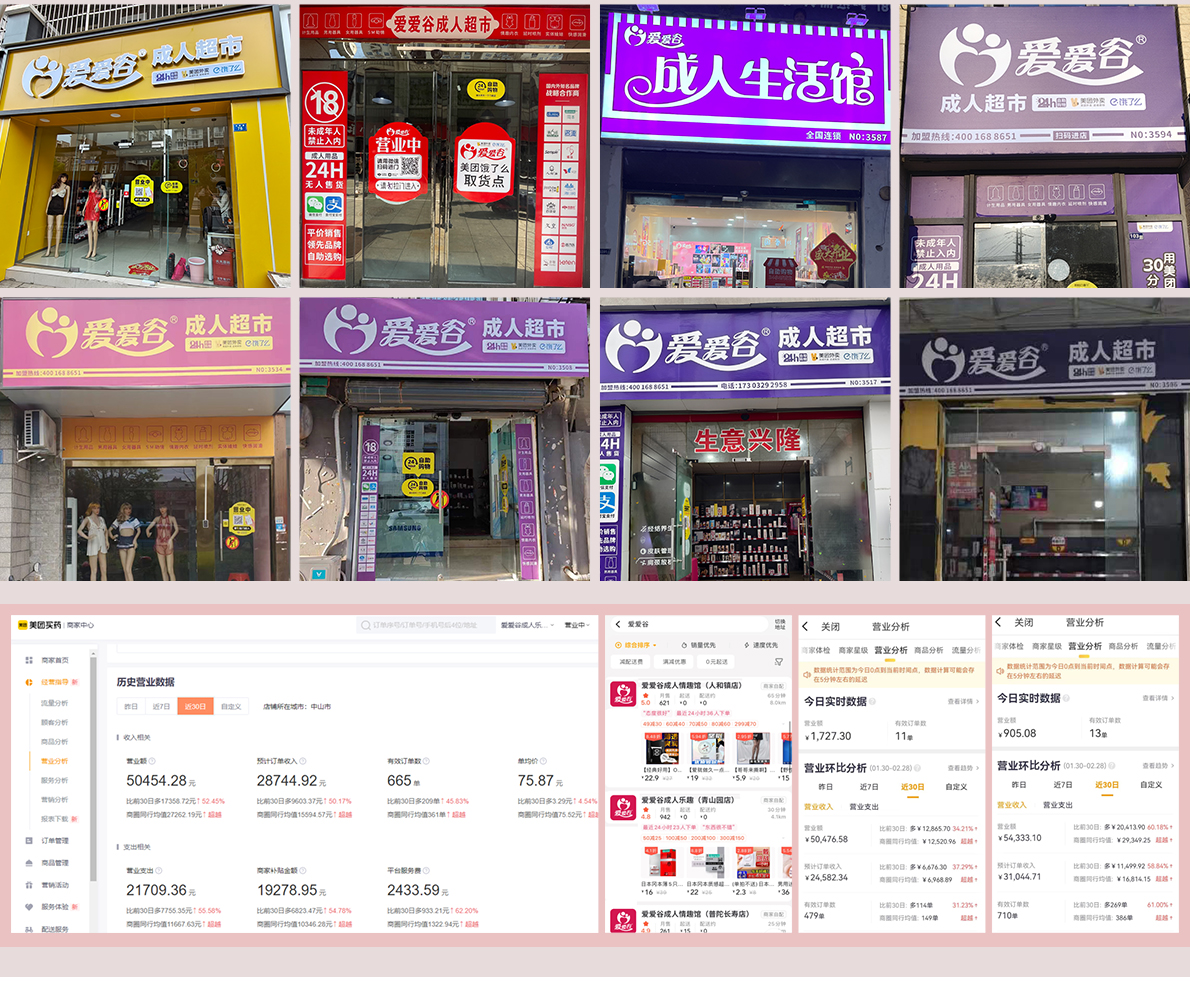Tap 关闭 in the ¥905.08 analysis panel

1024,622
